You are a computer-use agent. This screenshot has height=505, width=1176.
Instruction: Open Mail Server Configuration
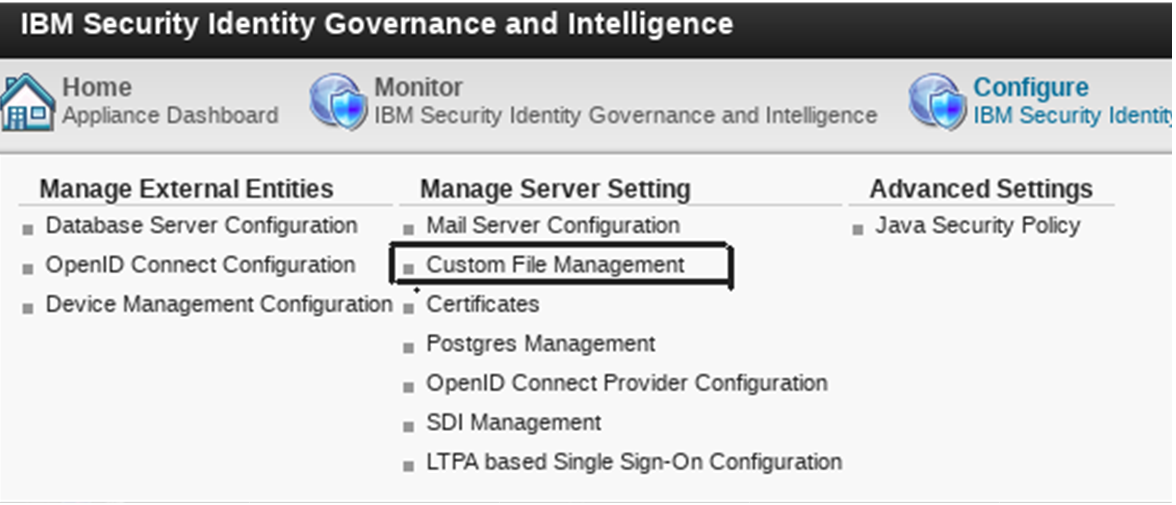553,225
